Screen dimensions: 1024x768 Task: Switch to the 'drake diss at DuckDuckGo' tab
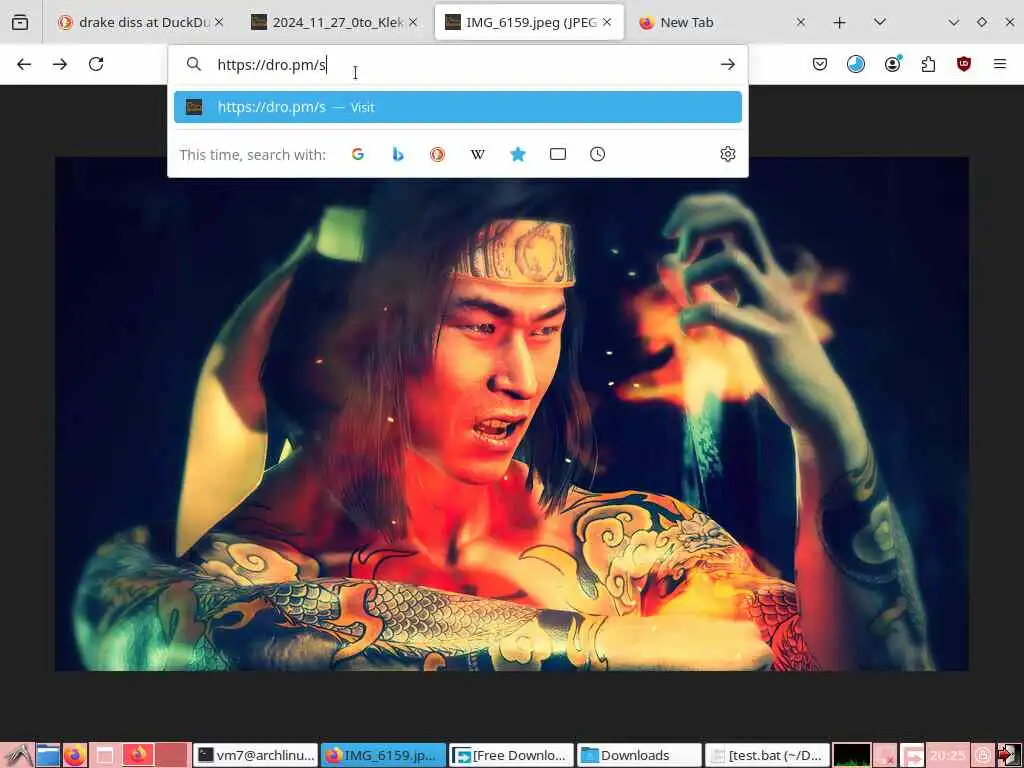[x=139, y=22]
